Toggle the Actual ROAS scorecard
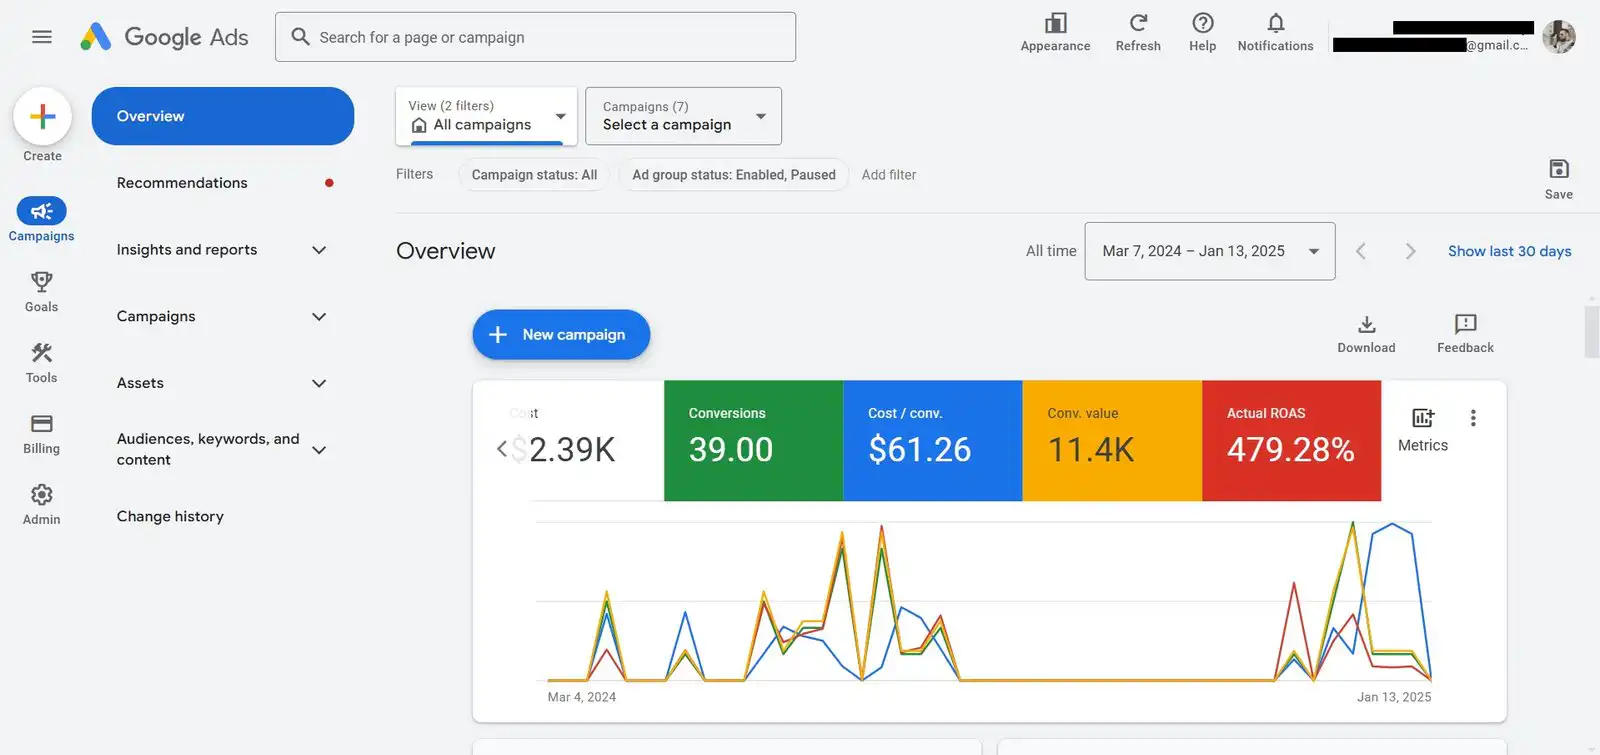The image size is (1600, 755). (1291, 440)
